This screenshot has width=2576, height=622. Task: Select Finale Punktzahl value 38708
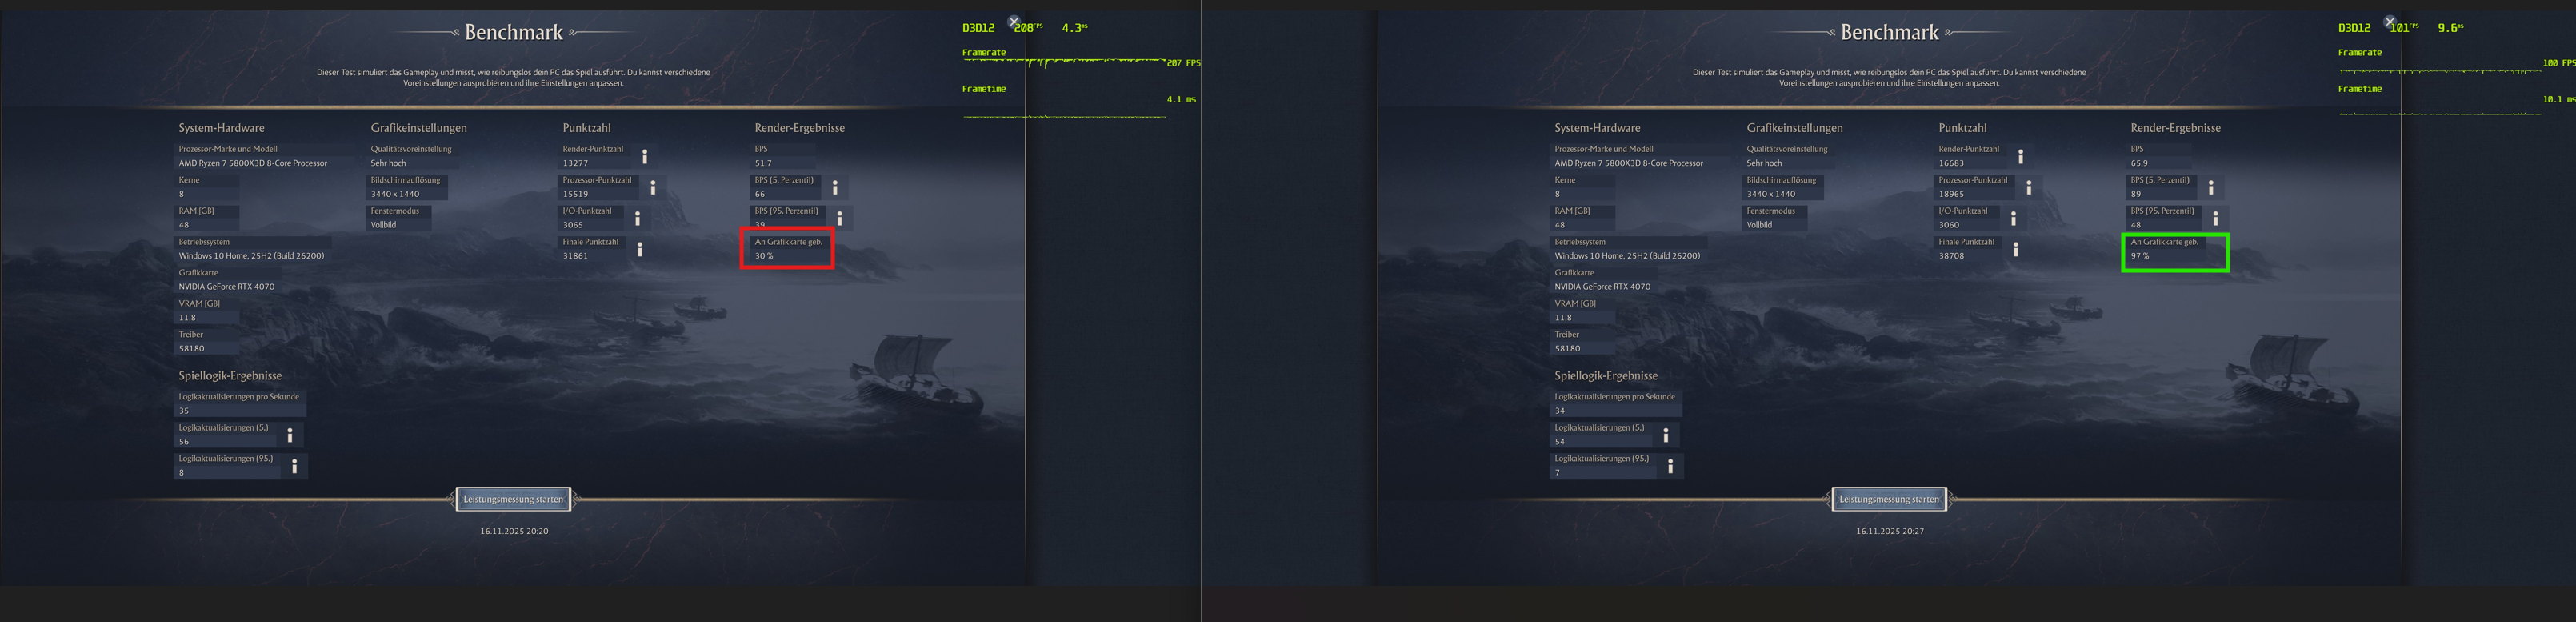(1951, 256)
